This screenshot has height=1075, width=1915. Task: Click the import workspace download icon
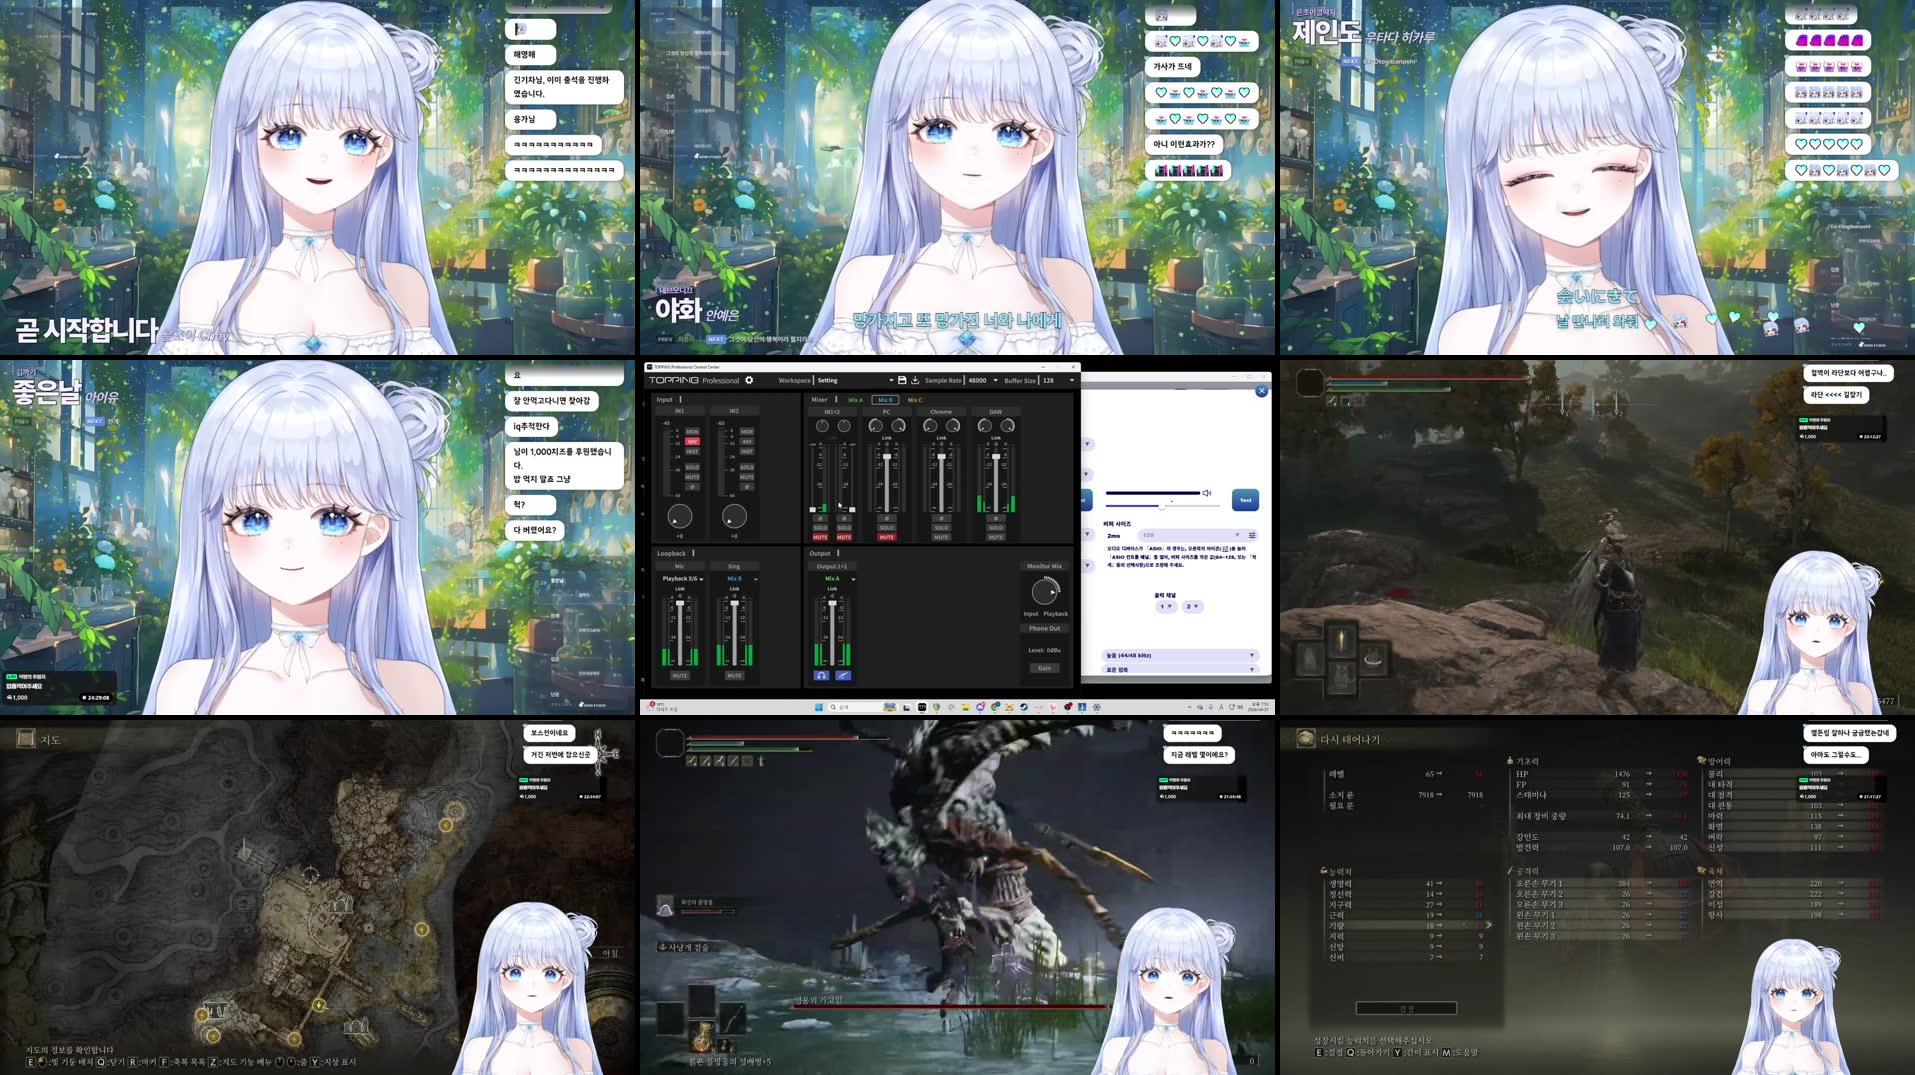915,380
